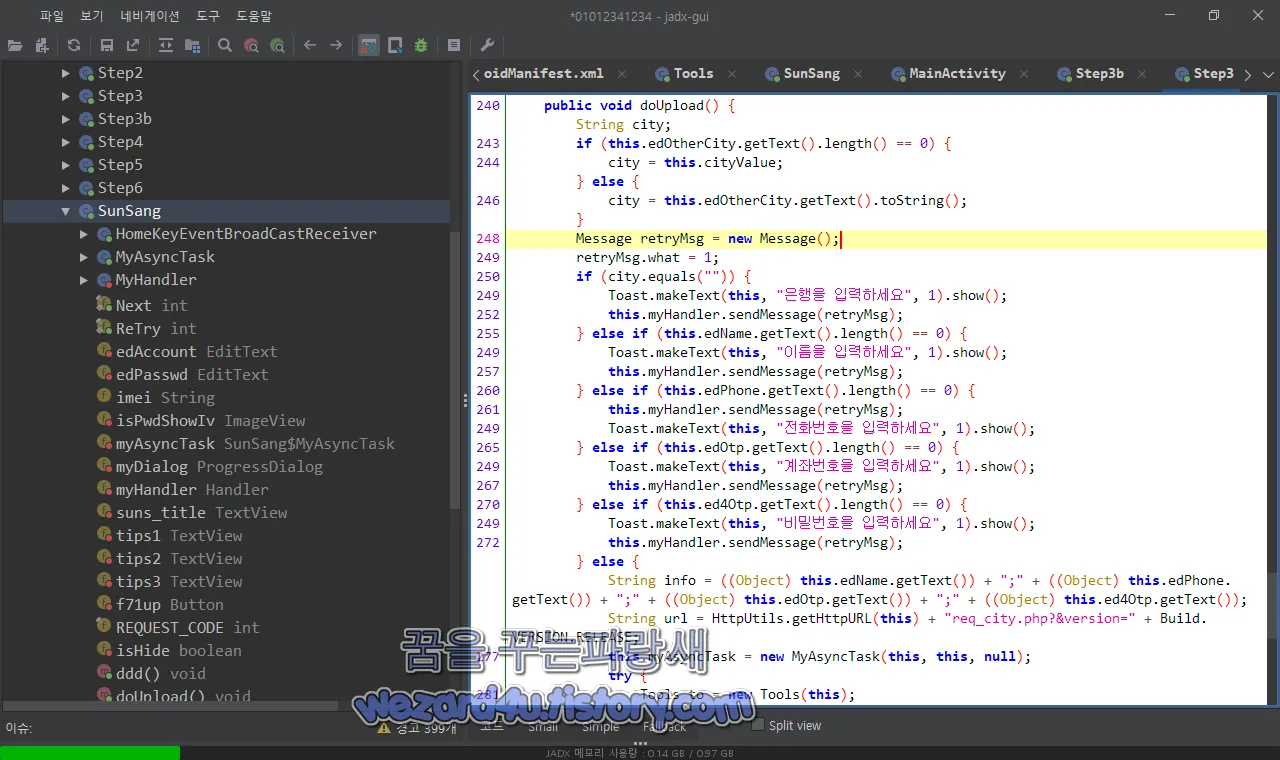This screenshot has height=760, width=1280.
Task: Click the open file folder icon
Action: (15, 45)
